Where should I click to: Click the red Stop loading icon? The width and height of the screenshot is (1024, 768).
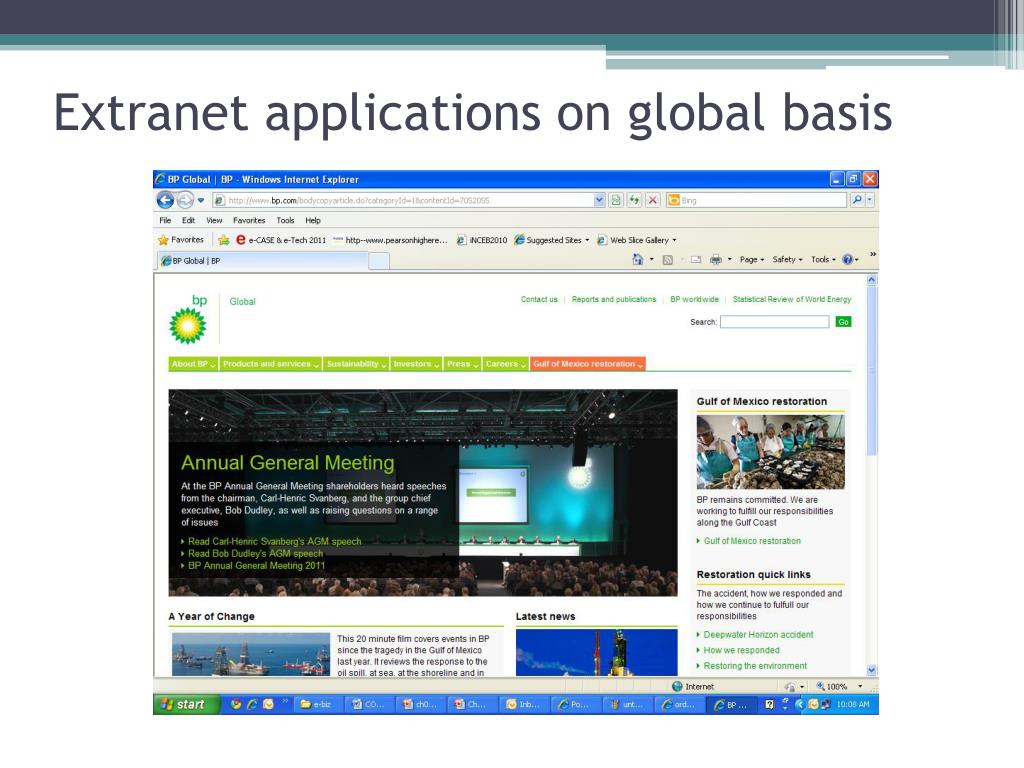[x=652, y=200]
